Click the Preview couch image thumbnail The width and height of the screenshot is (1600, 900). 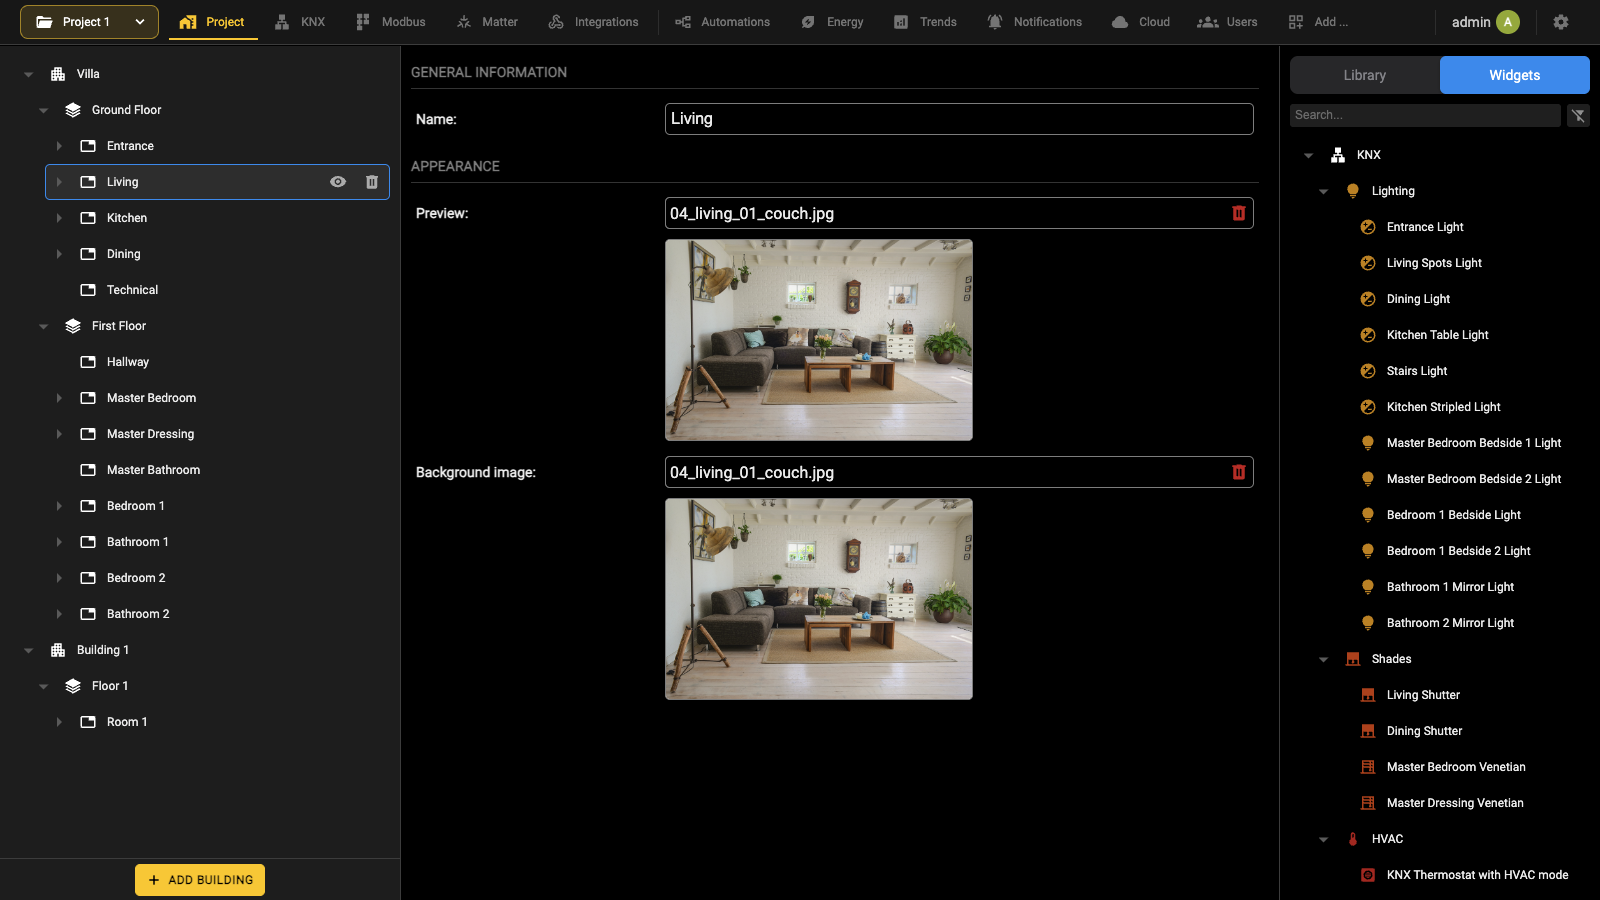(x=819, y=340)
